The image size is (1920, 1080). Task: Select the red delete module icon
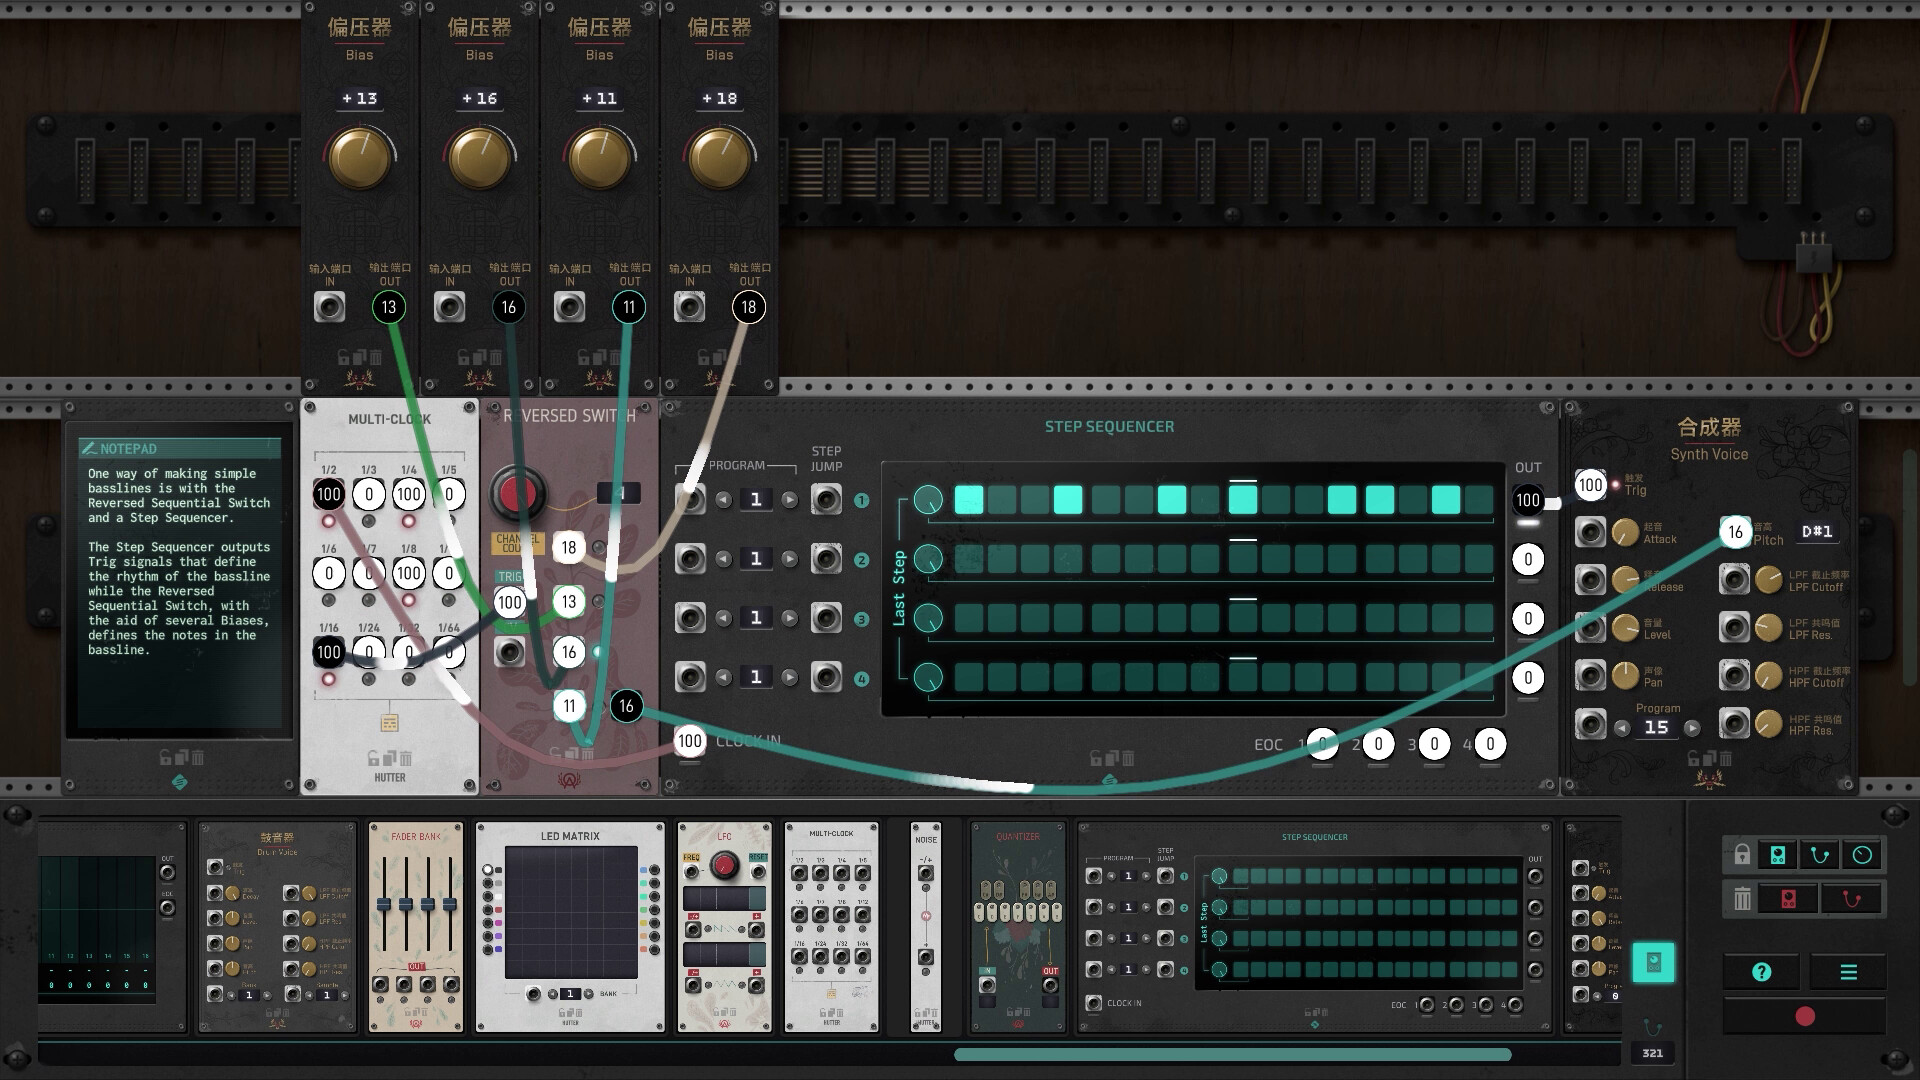(x=1788, y=899)
